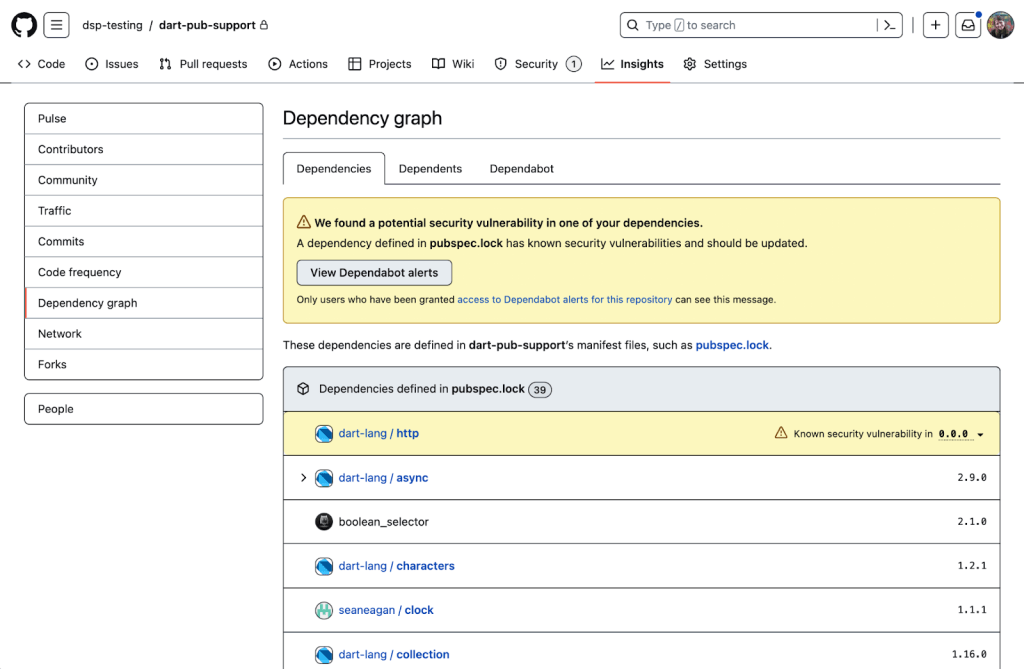This screenshot has width=1024, height=669.
Task: Select Contributors in the Insights sidebar
Action: point(71,149)
